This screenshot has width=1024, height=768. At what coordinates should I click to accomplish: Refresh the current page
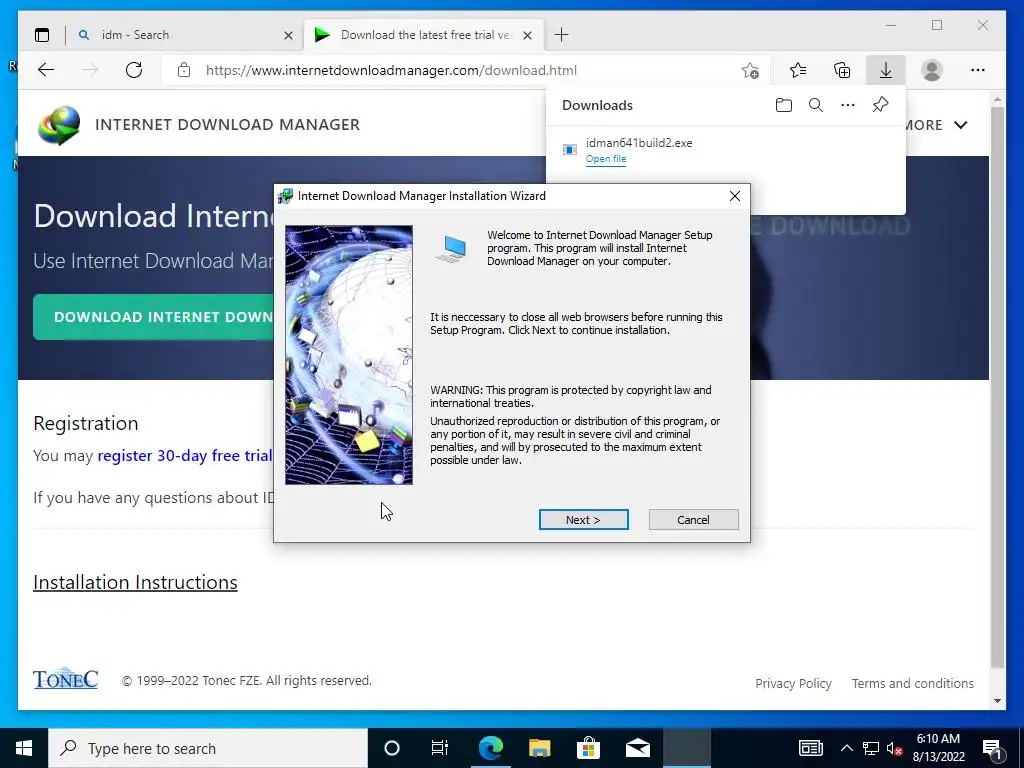click(134, 70)
